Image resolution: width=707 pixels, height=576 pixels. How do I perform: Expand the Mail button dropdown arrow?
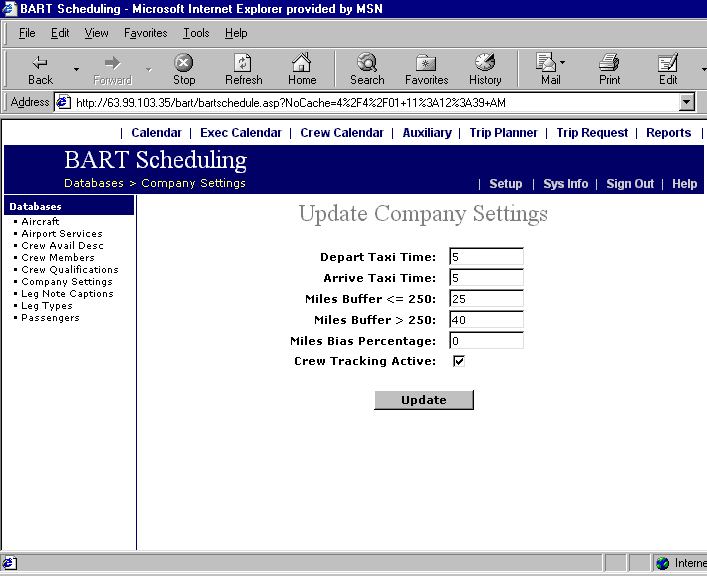(x=562, y=62)
